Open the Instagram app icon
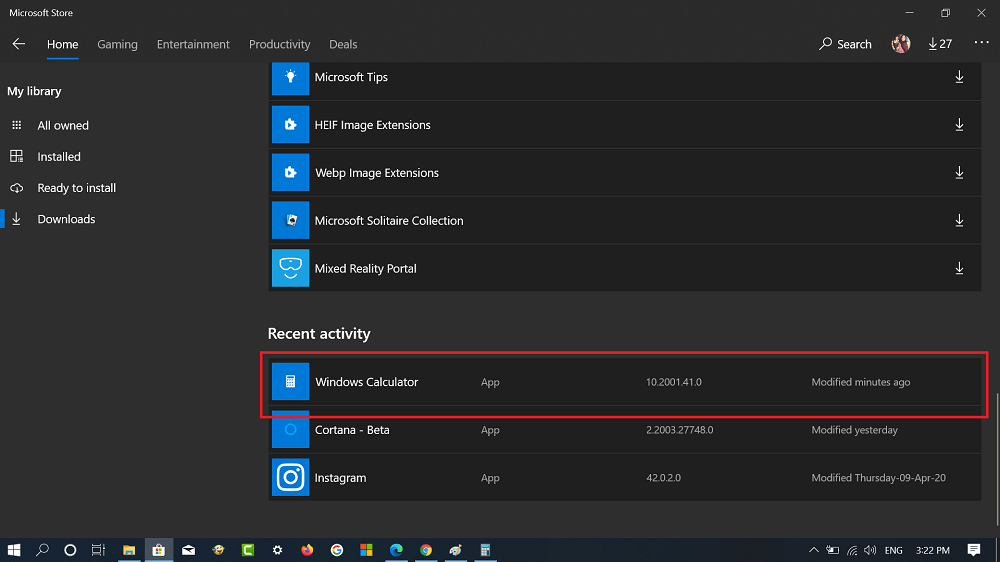The height and width of the screenshot is (562, 1000). click(290, 477)
